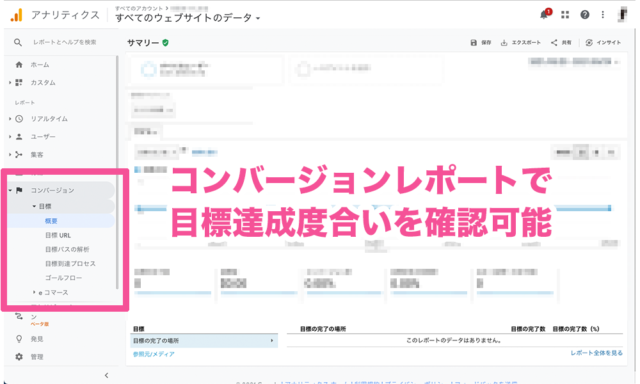This screenshot has width=640, height=384.
Task: Open the eコマース menu item
Action: coord(53,293)
